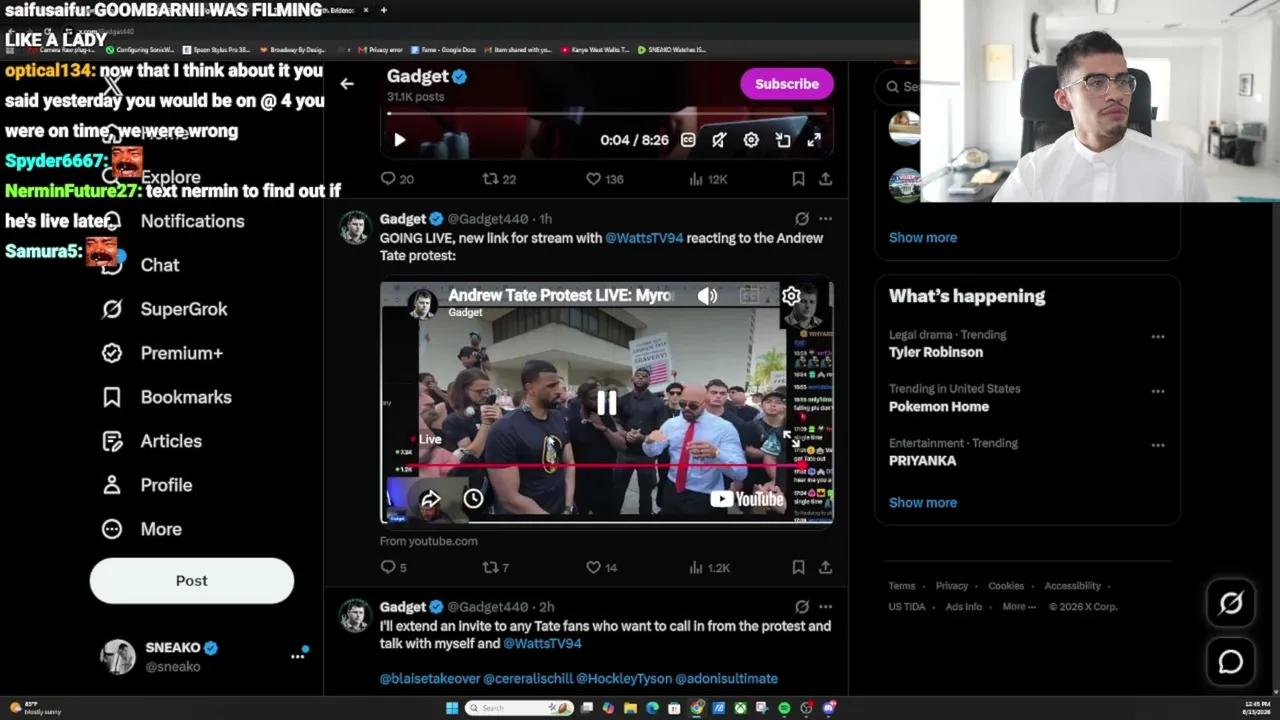Toggle closed captions on the top video

(x=688, y=140)
